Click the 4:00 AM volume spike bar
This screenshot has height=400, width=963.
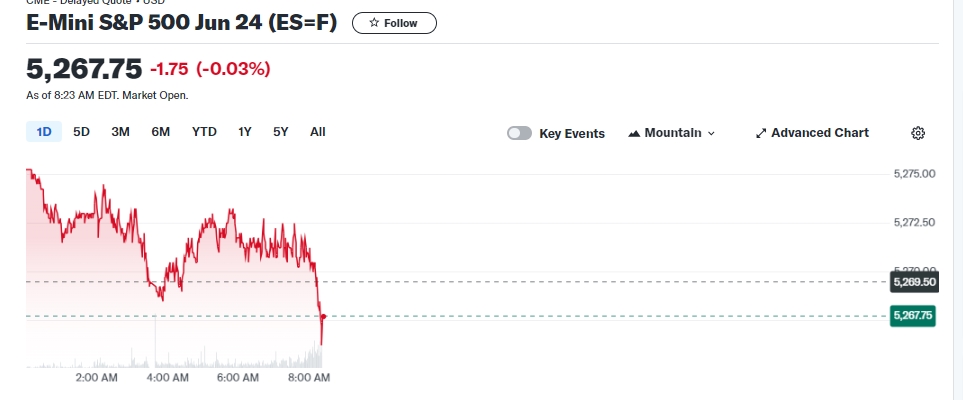pos(156,345)
